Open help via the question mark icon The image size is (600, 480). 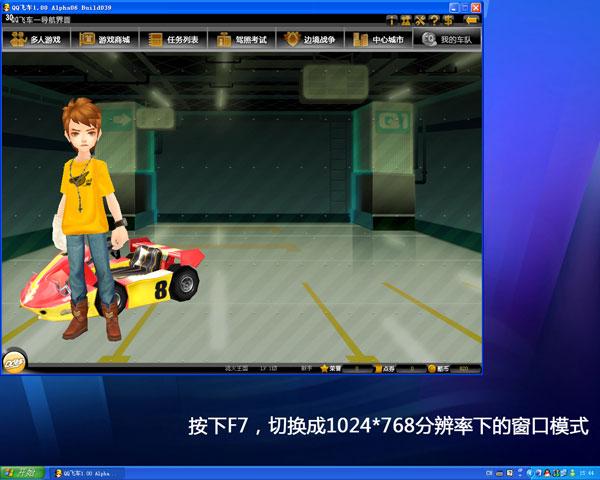434,20
